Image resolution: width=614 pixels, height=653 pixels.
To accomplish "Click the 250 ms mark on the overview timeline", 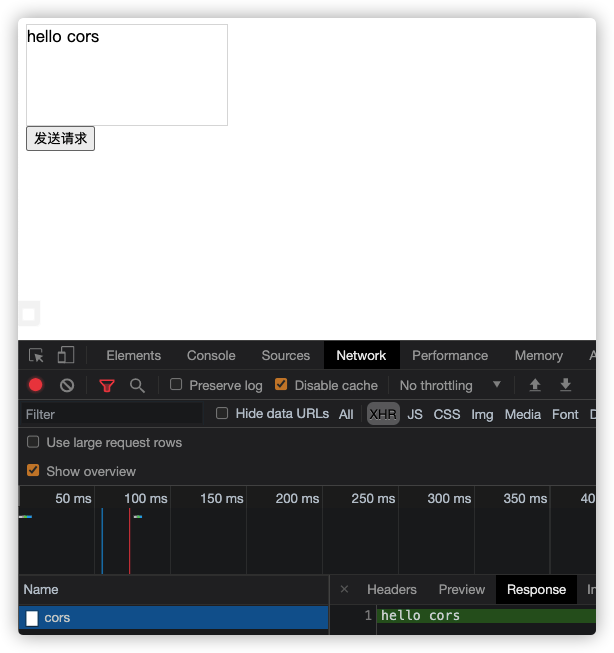I will tap(373, 498).
